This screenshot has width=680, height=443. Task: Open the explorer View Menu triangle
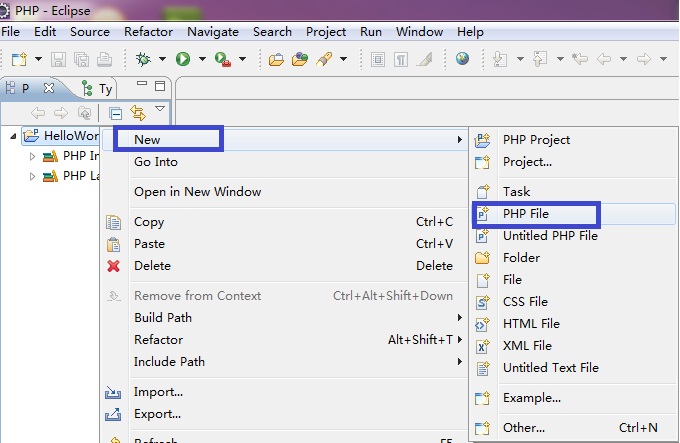click(x=160, y=108)
